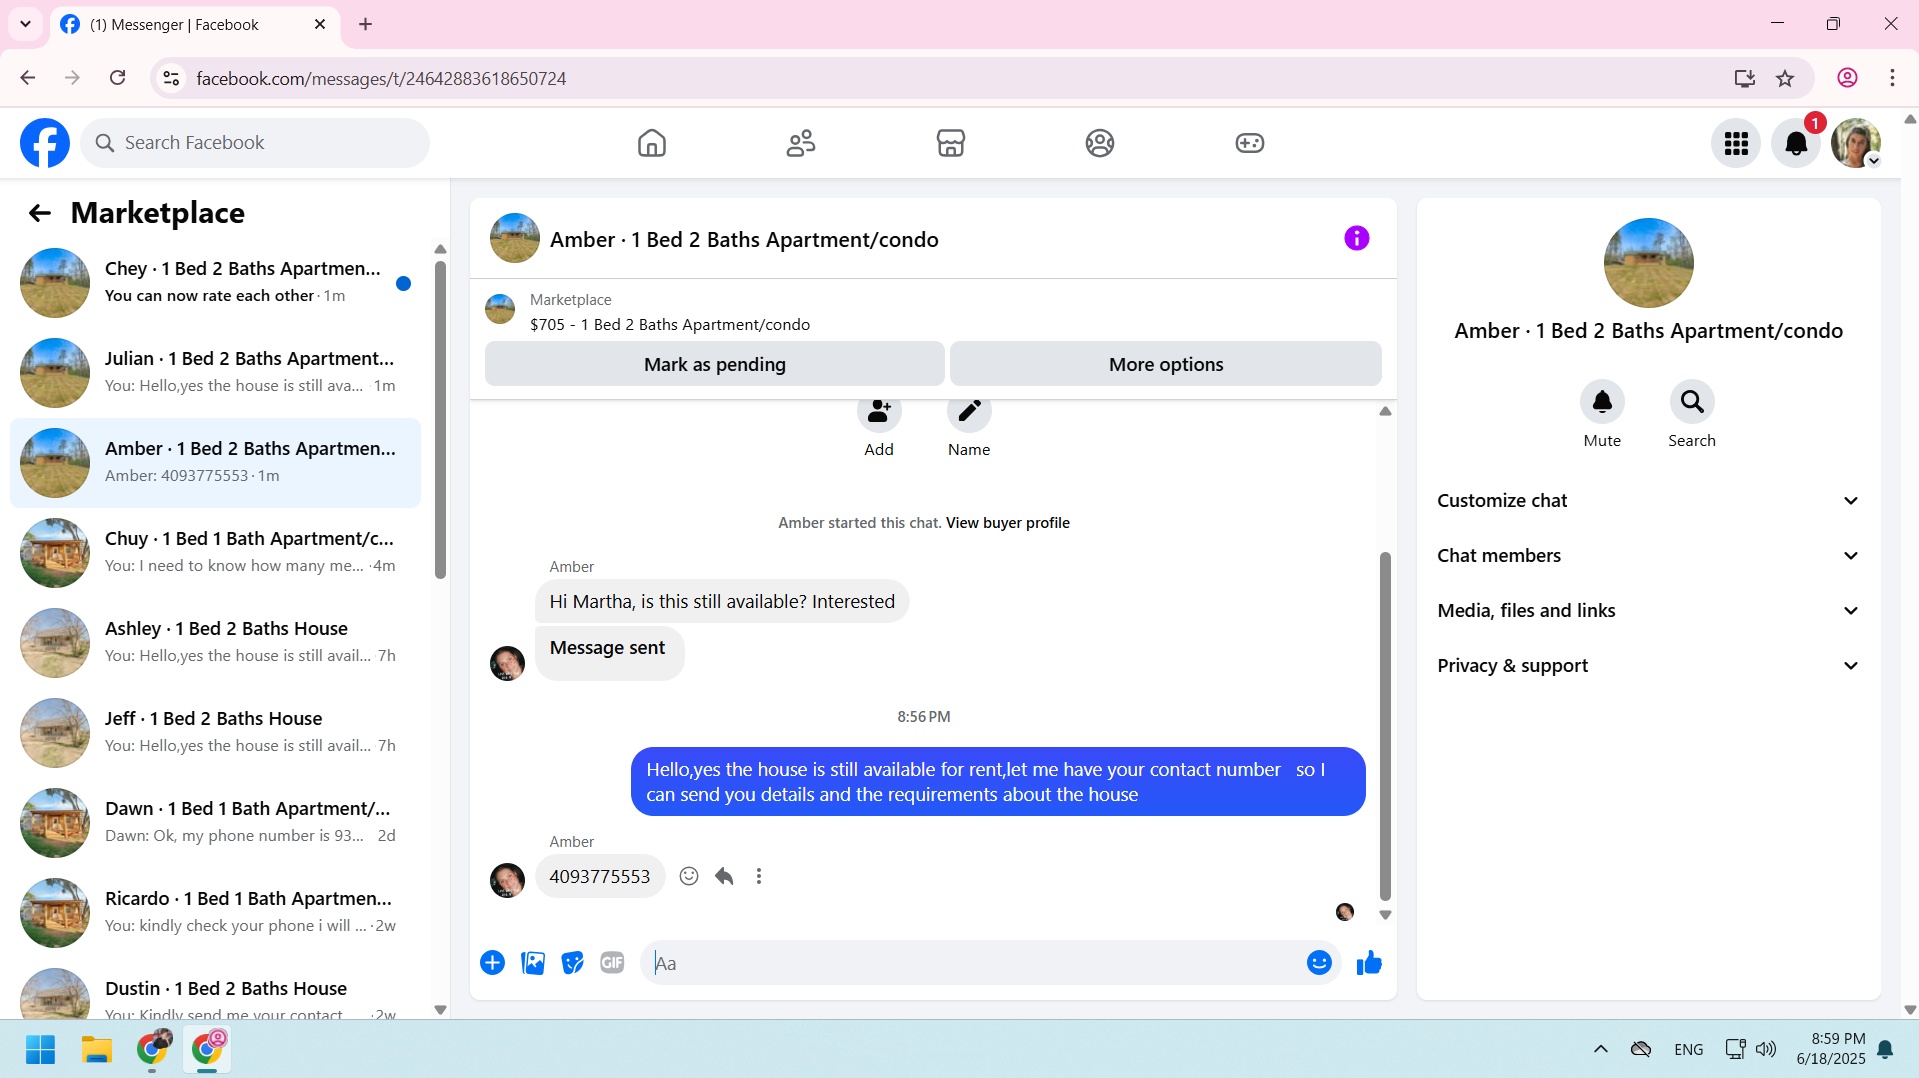
Task: Mute the conversation with bell icon
Action: [1602, 402]
